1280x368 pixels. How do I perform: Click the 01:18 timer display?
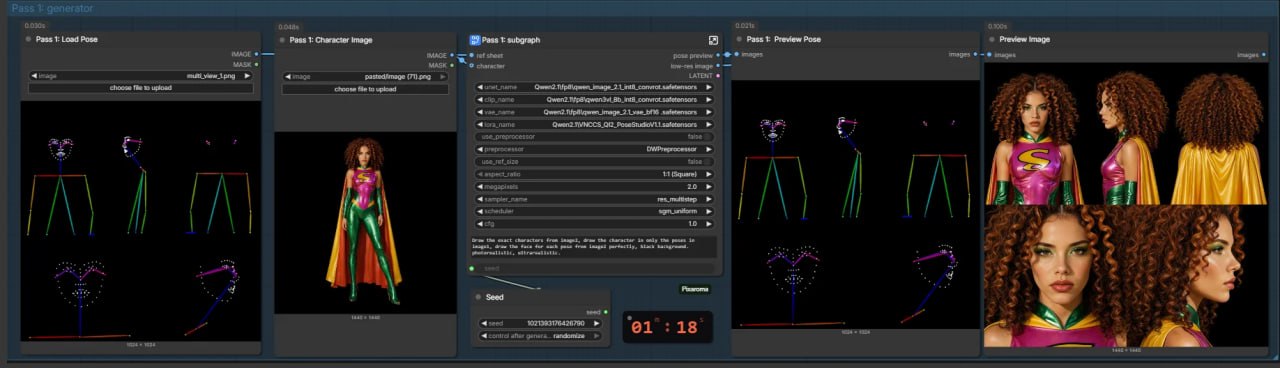668,326
